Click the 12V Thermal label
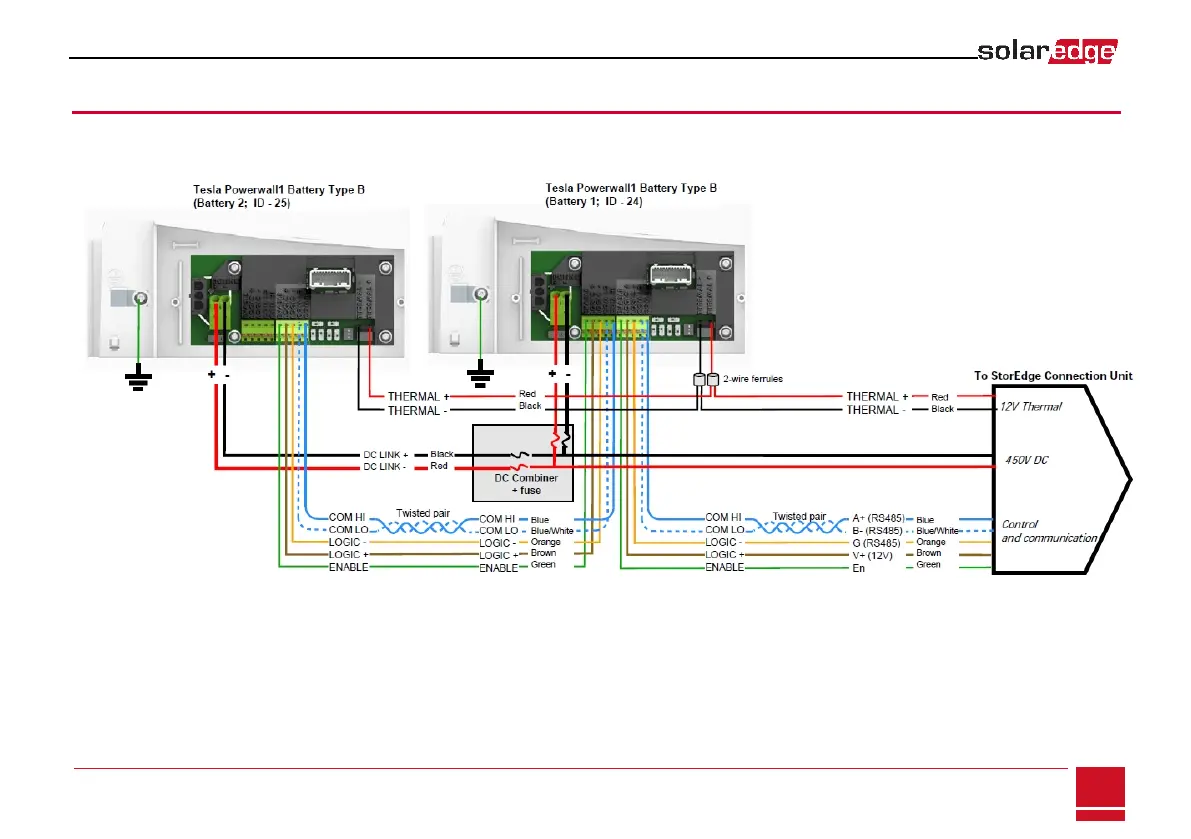Viewport: 1191px width, 839px height. (x=1031, y=407)
